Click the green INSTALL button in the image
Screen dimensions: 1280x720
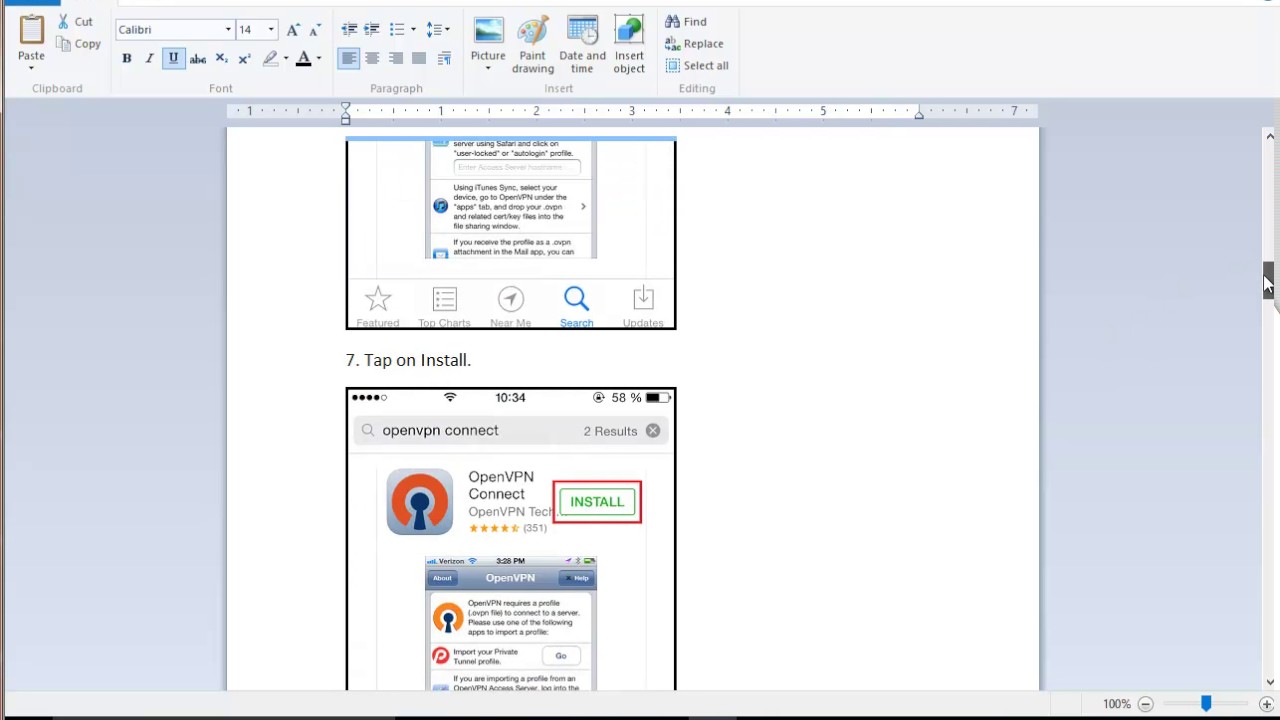click(597, 502)
